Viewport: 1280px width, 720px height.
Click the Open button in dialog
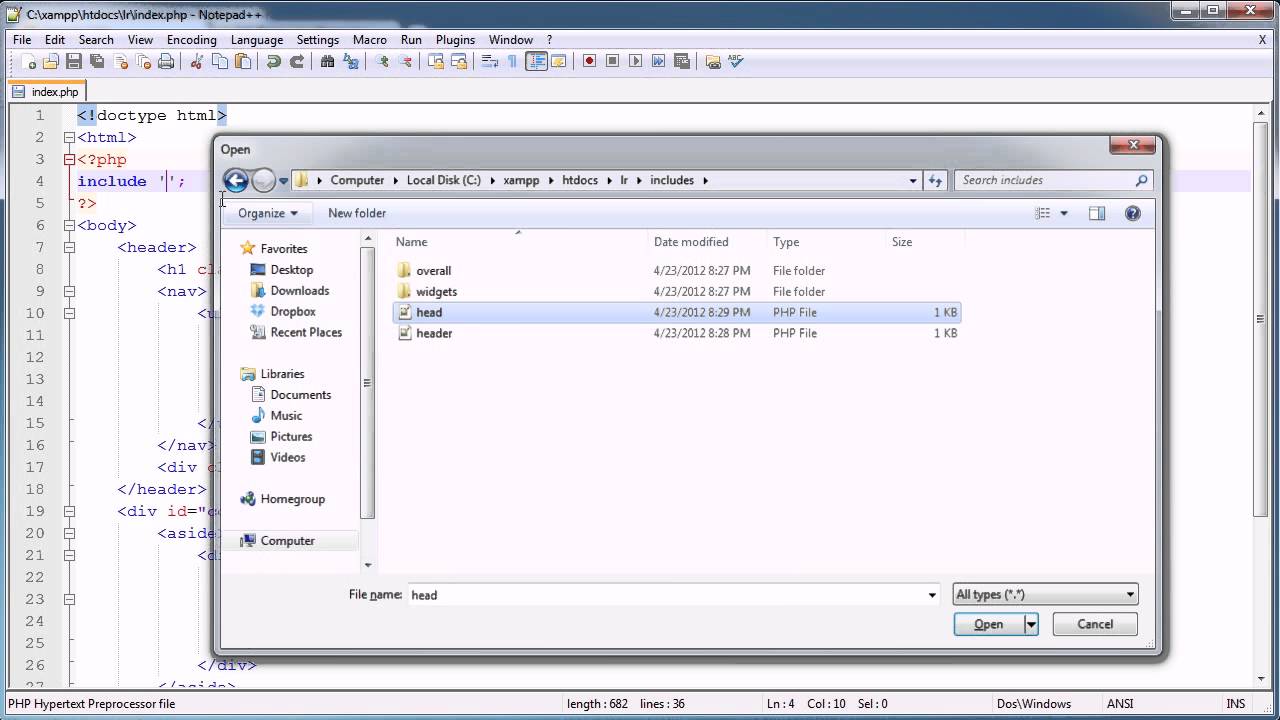(988, 624)
